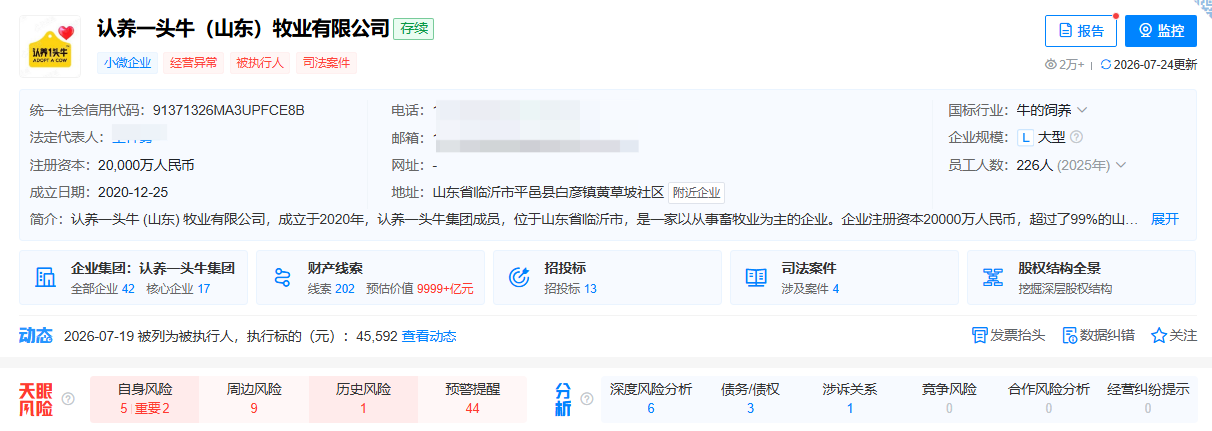Open 涉及案件 4 link

(x=810, y=288)
